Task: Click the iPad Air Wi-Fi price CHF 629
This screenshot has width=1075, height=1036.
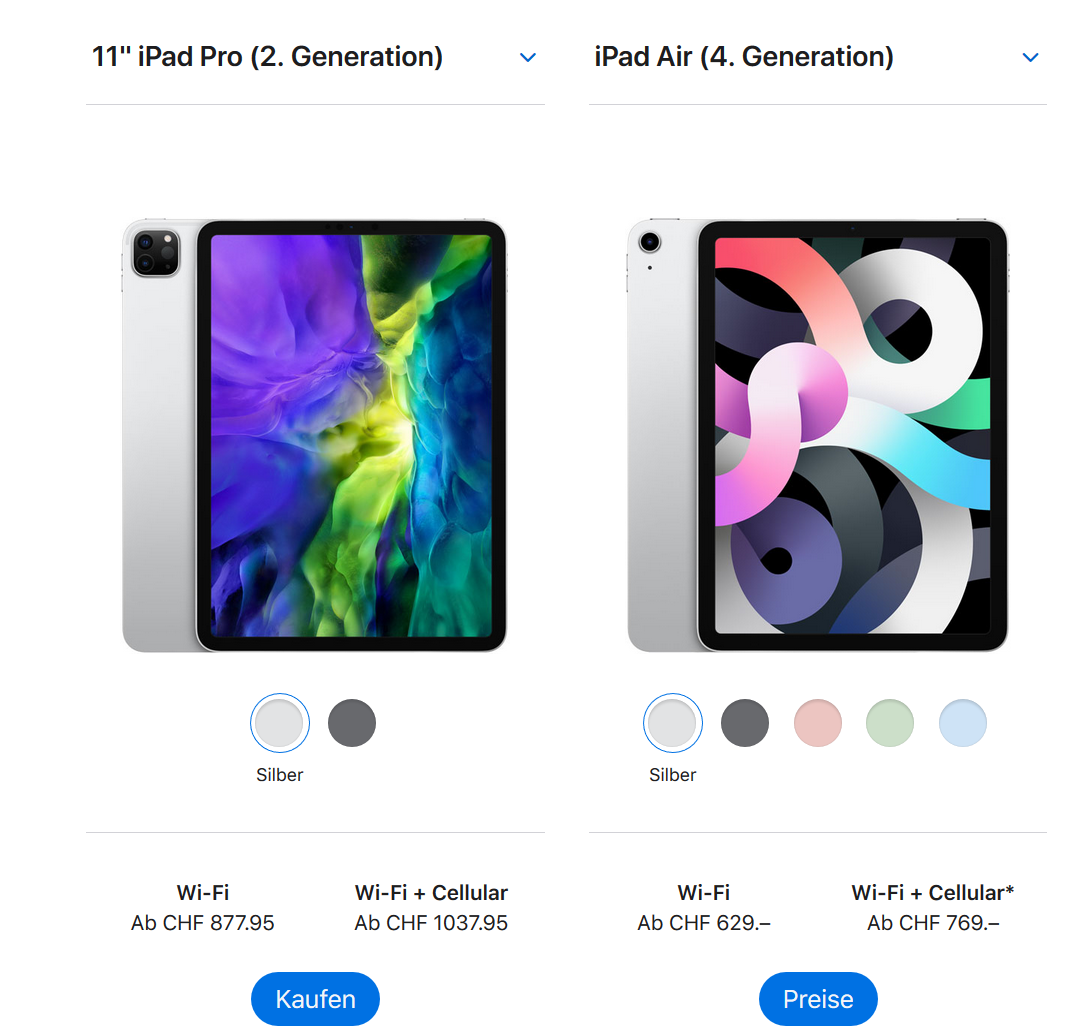Action: click(x=704, y=923)
